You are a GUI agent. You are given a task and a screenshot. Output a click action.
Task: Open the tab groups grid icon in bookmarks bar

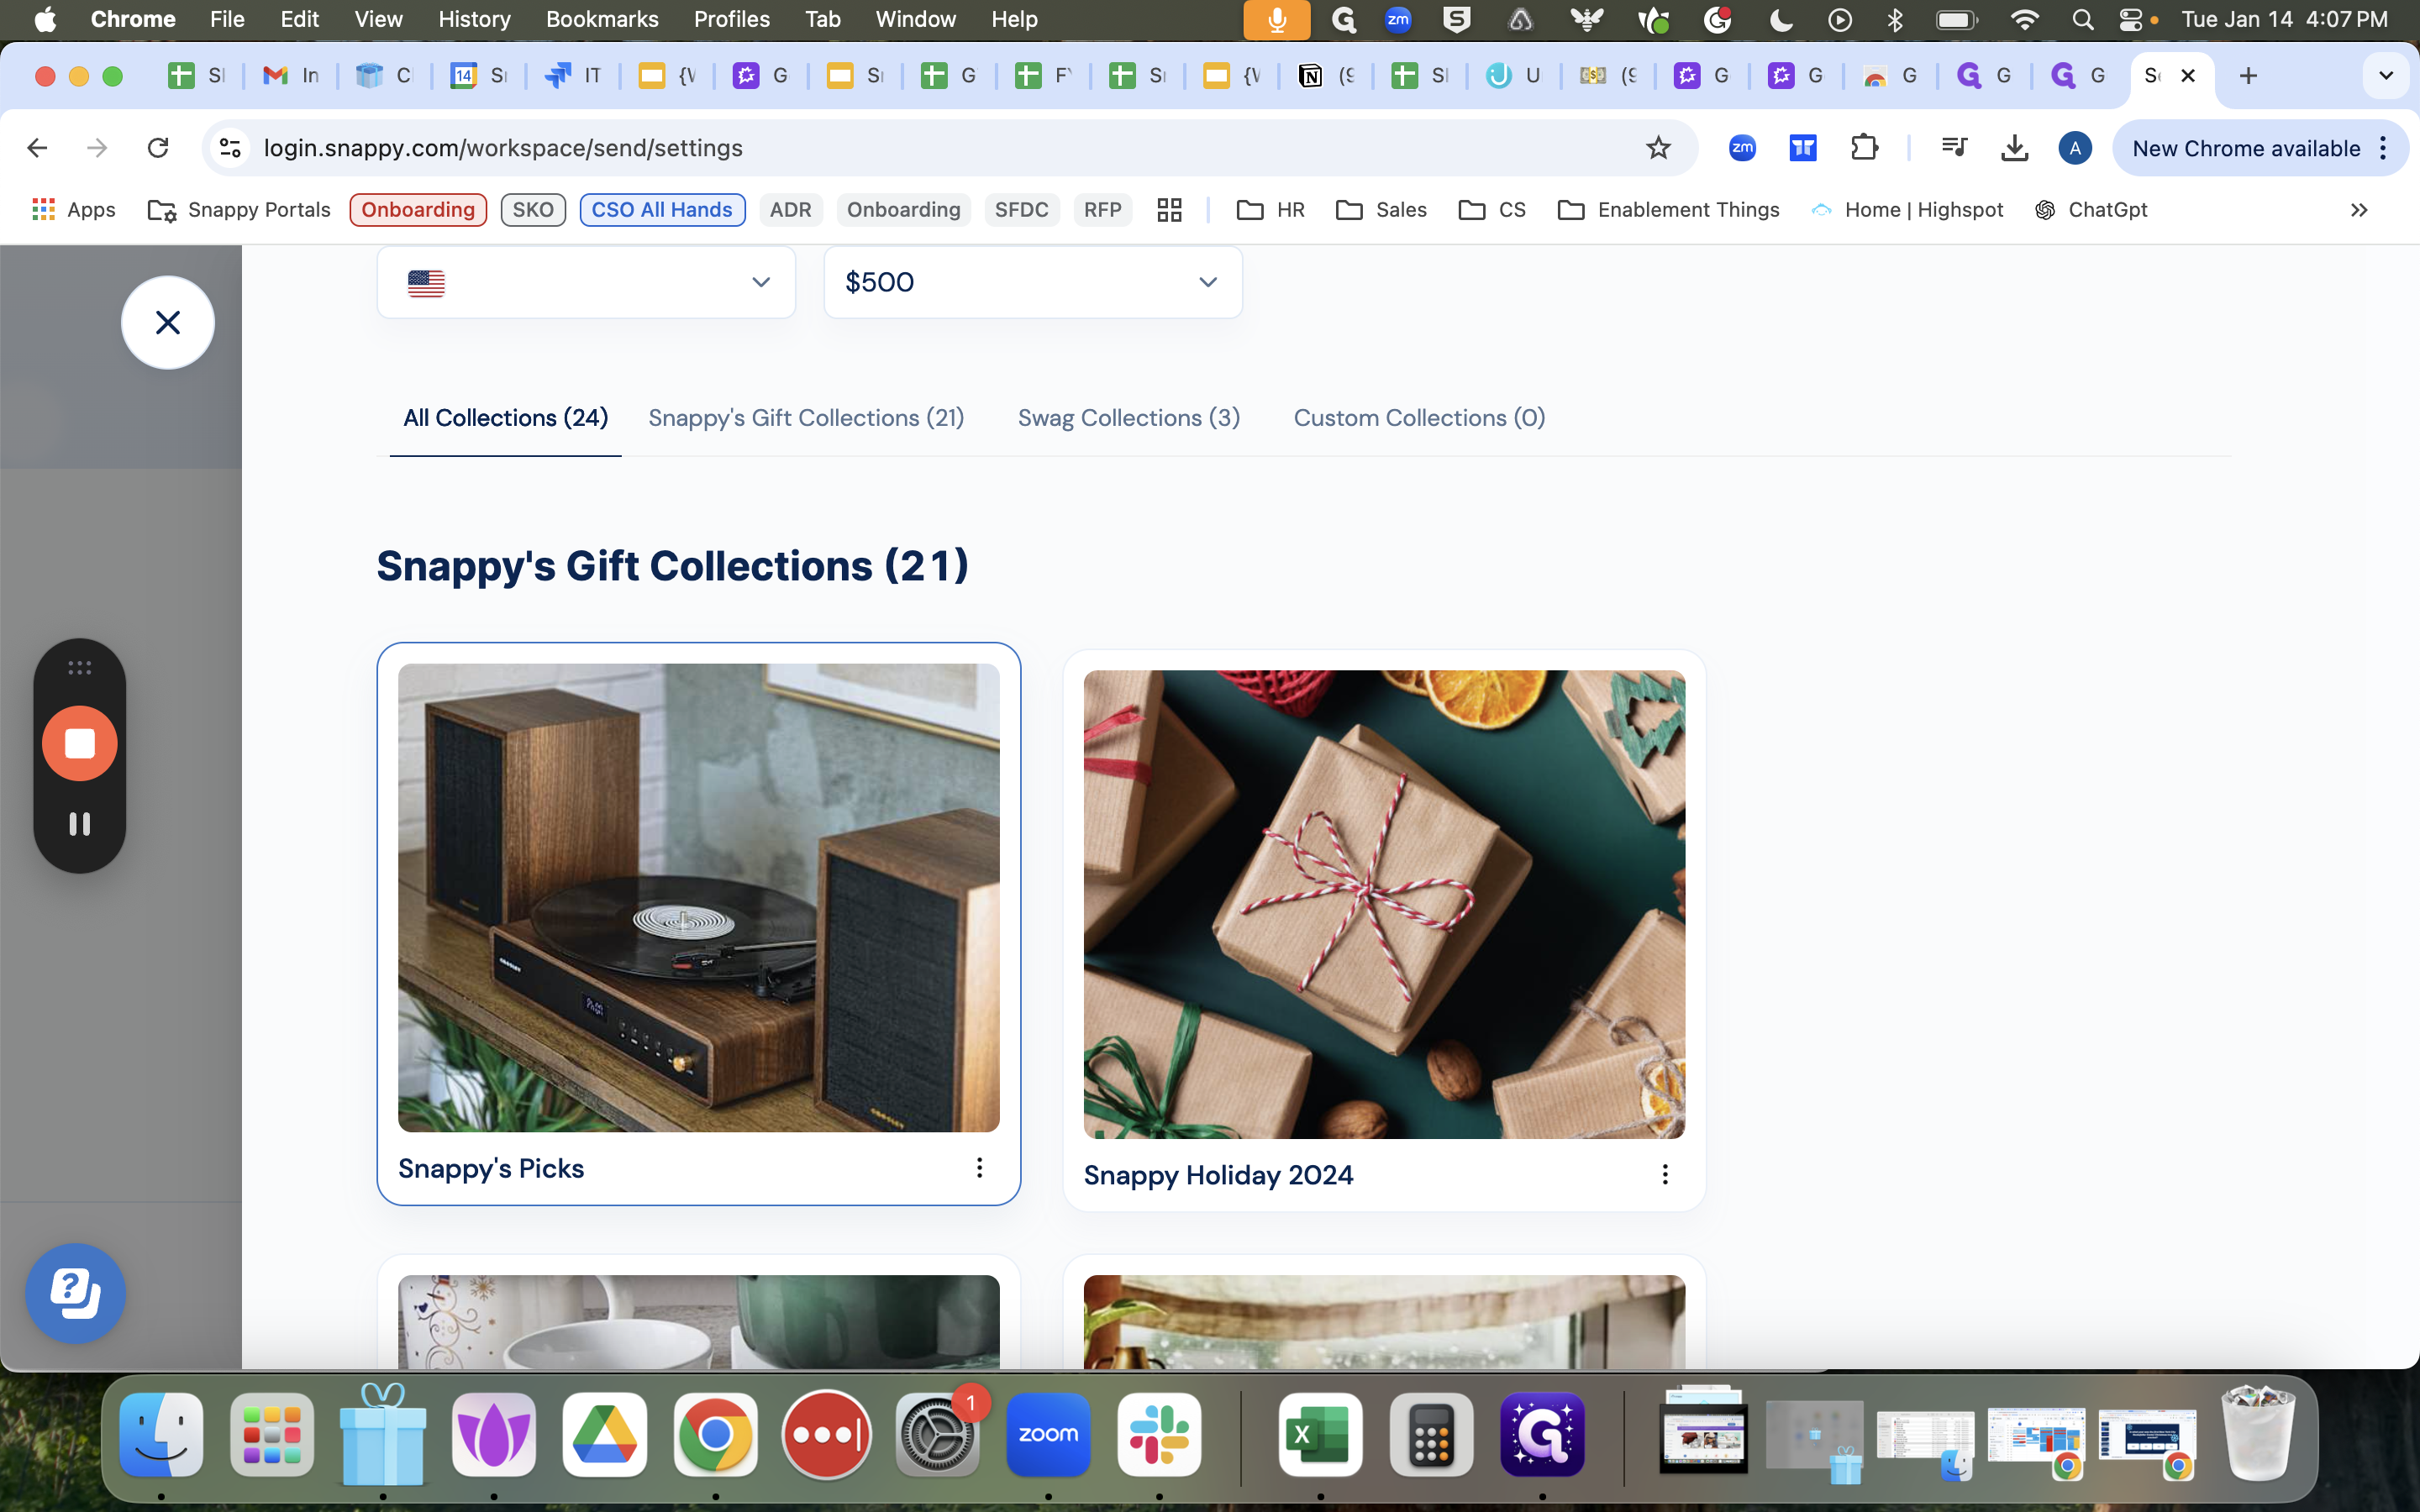(1169, 209)
